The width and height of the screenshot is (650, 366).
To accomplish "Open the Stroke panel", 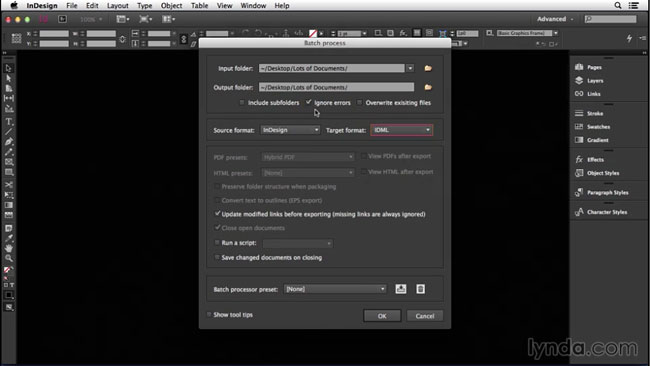I will 589,113.
